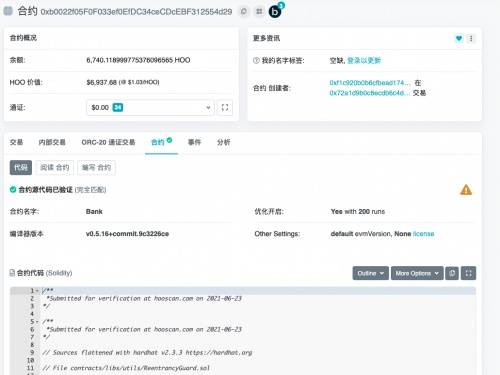Open the 事件 tab

[194, 142]
